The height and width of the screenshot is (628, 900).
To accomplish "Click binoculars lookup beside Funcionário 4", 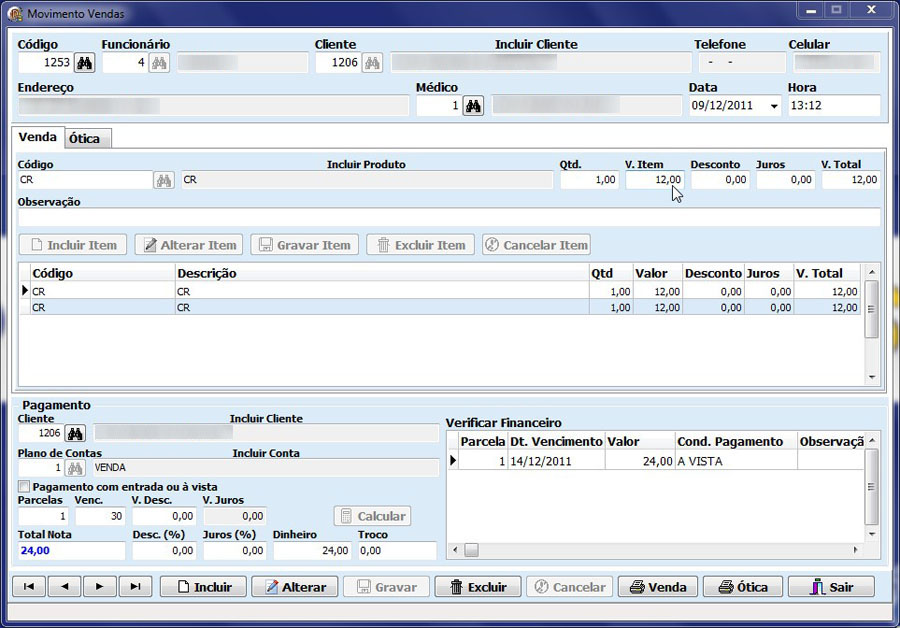I will (x=159, y=63).
